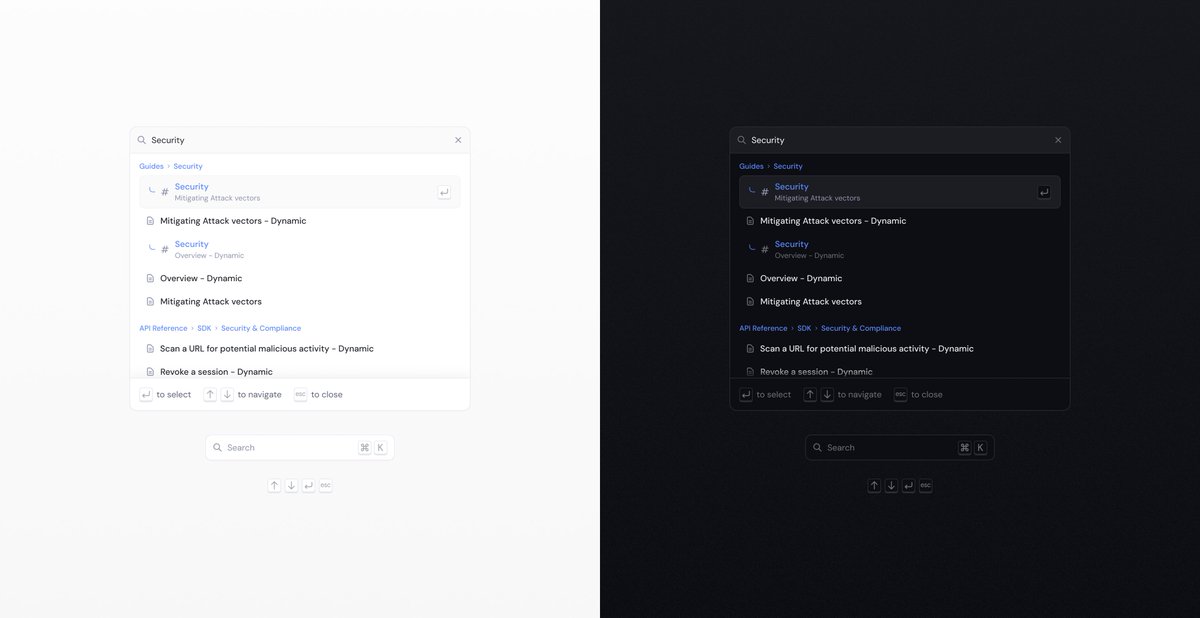Click the ⌘ key badge in light Search bar
This screenshot has height=618, width=1200.
364,448
